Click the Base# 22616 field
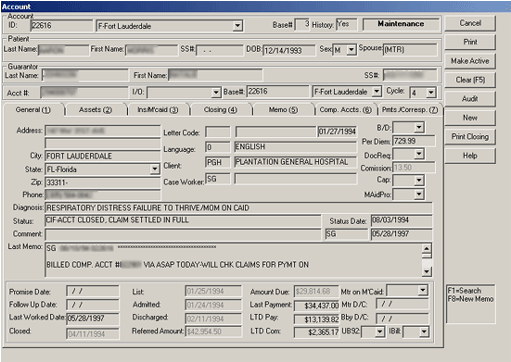 tap(278, 91)
